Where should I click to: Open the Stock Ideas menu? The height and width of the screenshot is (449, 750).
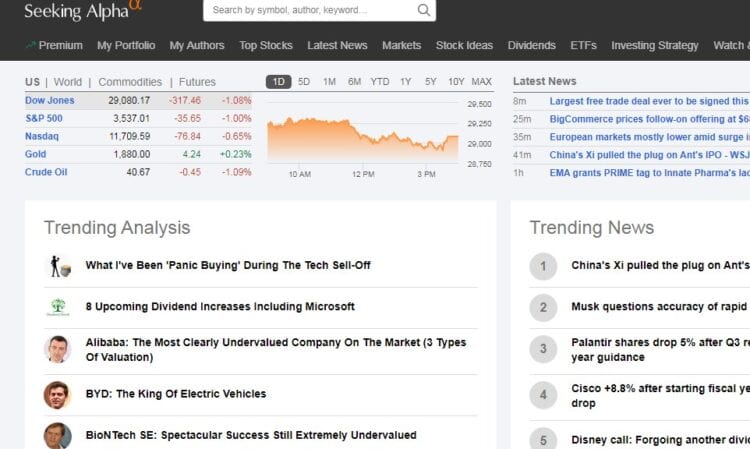pos(464,45)
